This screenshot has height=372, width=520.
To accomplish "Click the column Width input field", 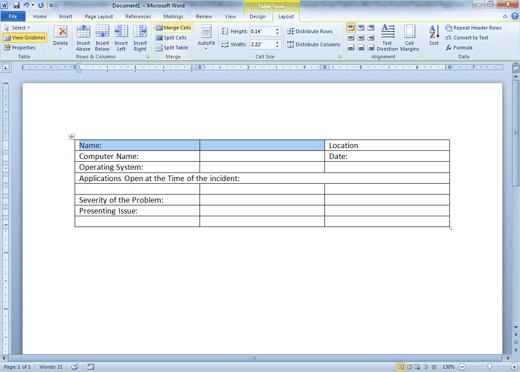I will 262,44.
